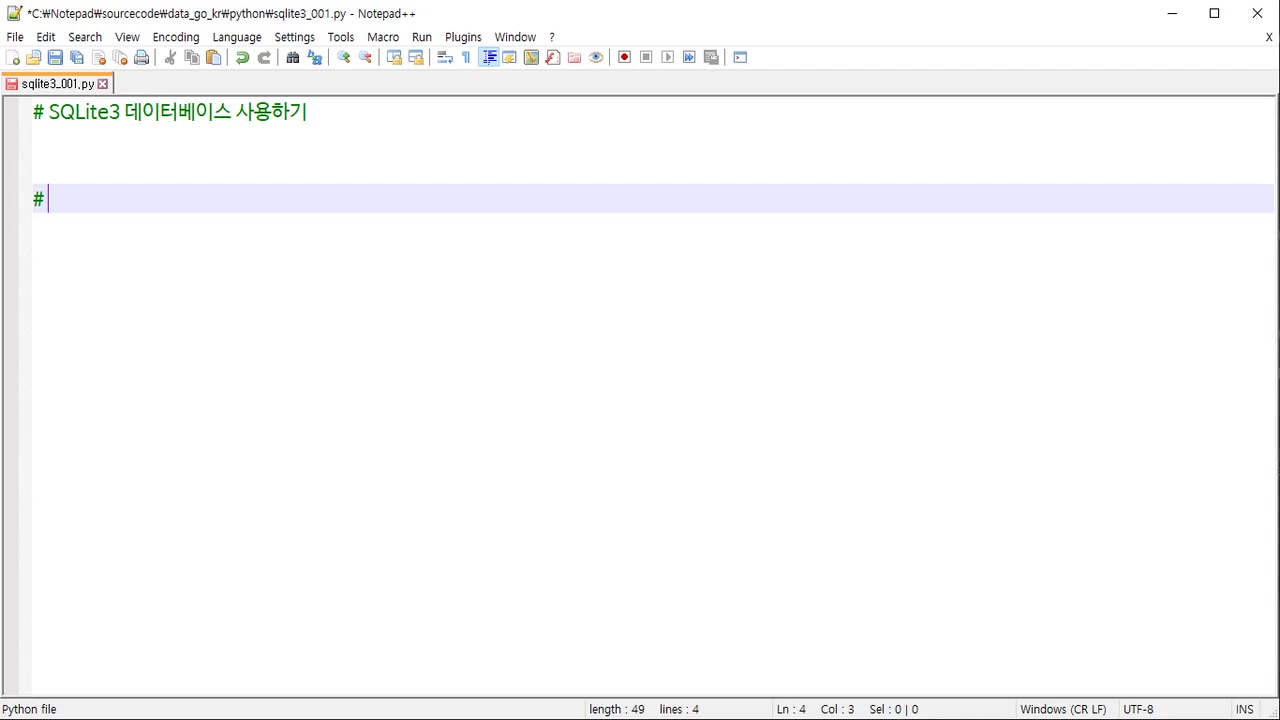Screen dimensions: 1280x720
Task: Click the New file toolbar icon
Action: 13,58
